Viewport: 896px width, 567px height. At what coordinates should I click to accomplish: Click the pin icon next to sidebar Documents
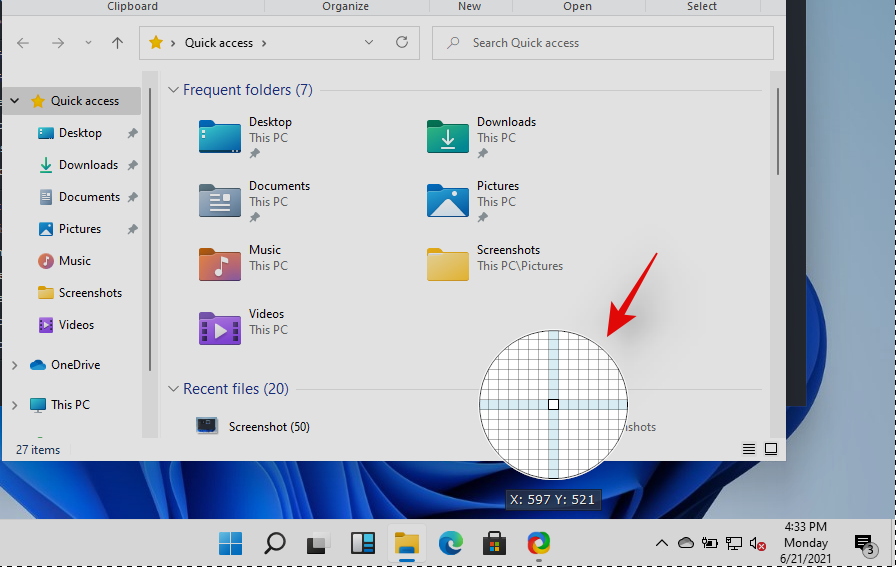[x=133, y=197]
